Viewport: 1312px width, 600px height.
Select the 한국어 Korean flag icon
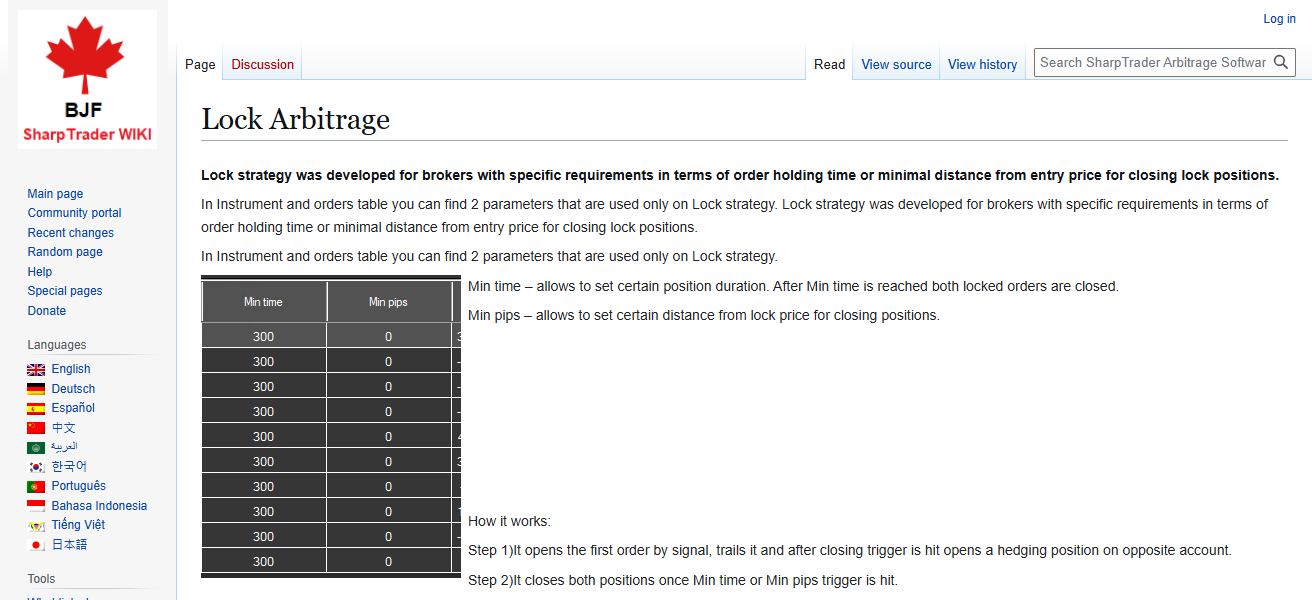35,466
